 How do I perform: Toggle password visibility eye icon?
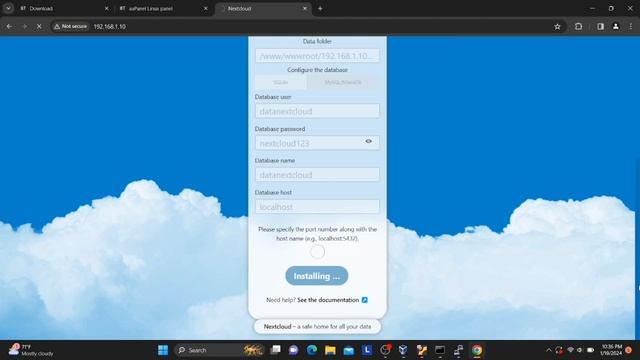pos(368,141)
